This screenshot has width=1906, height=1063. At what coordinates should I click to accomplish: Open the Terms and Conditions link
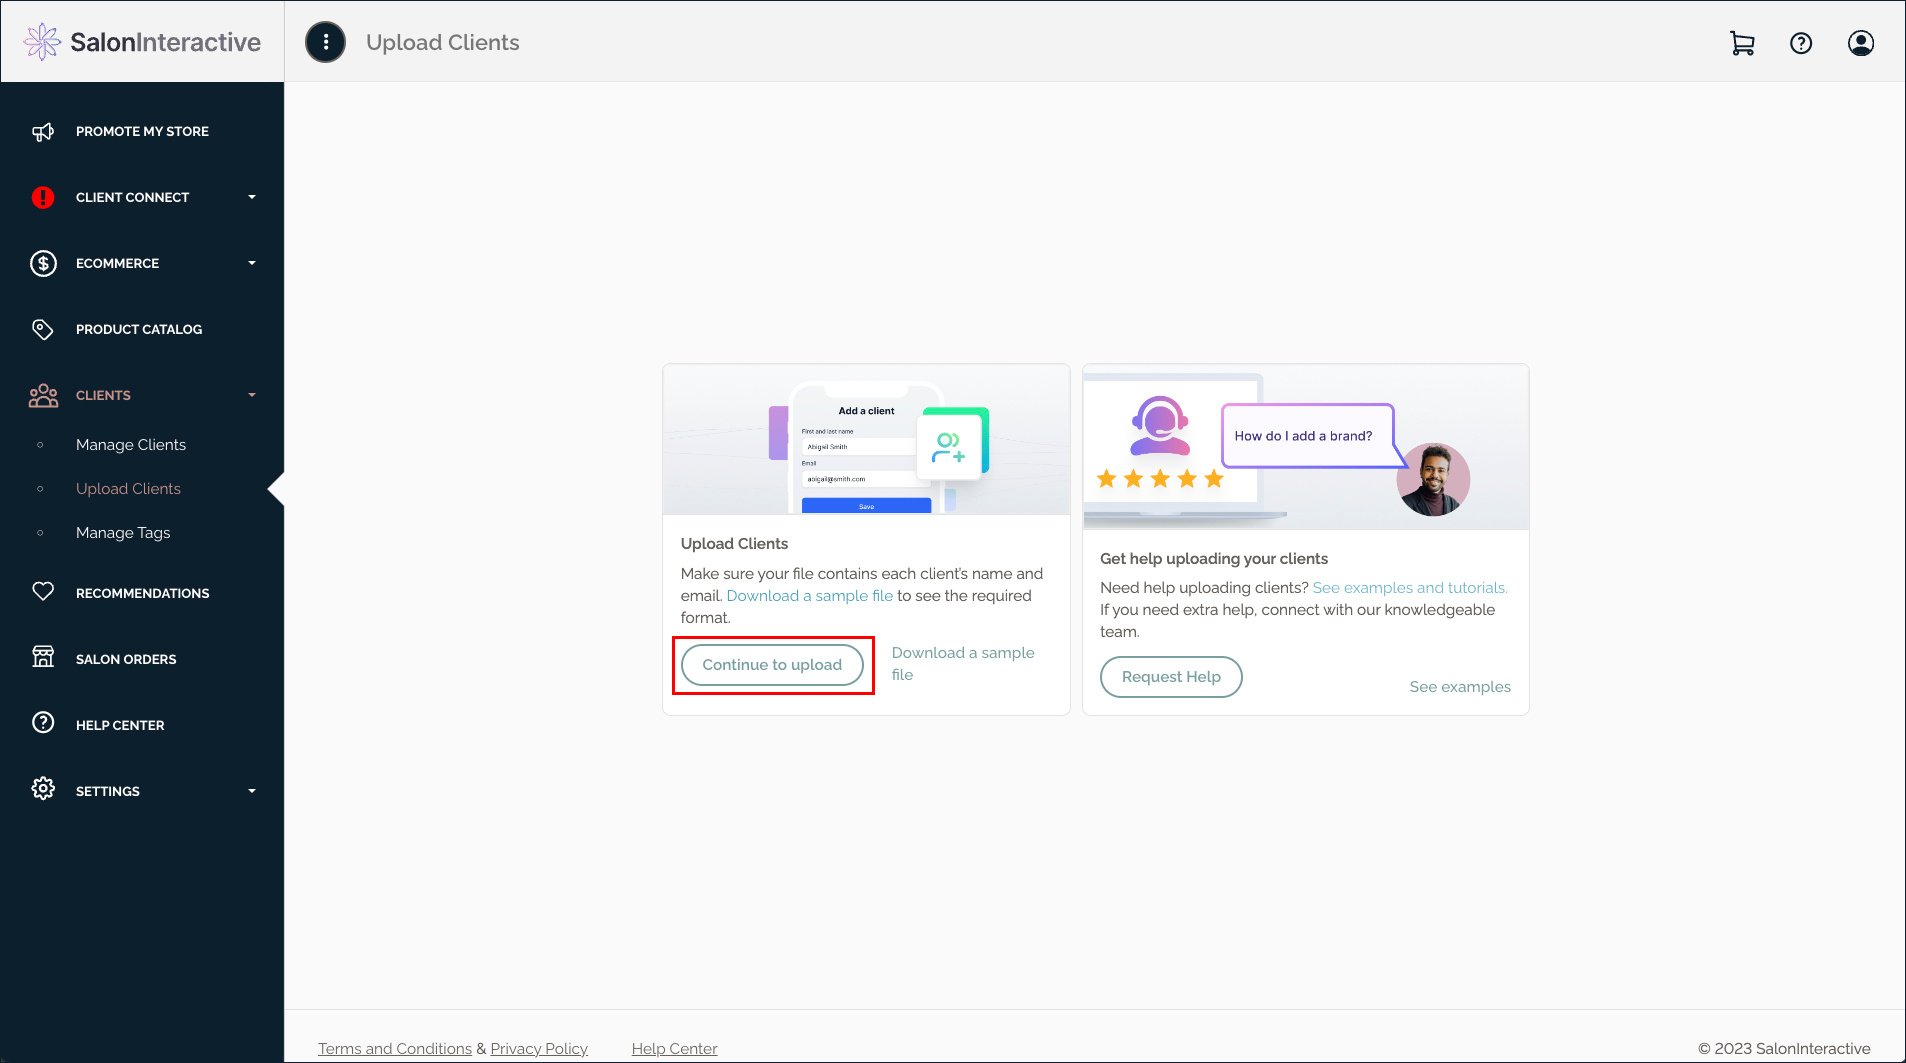394,1048
